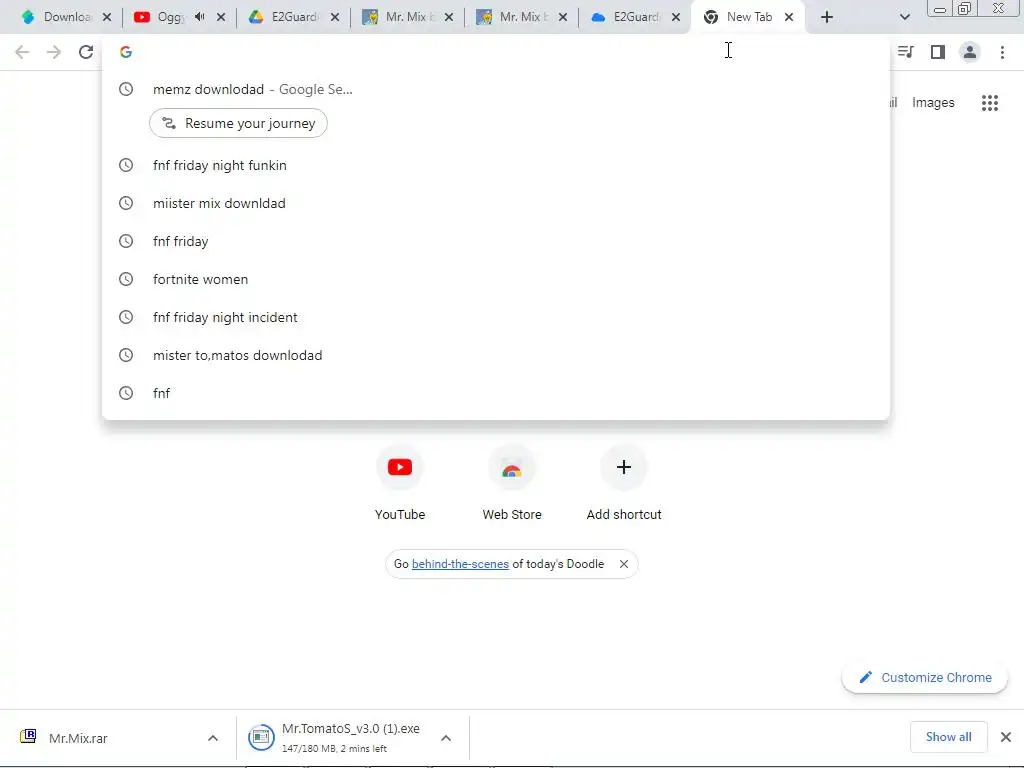
Task: Expand options arrow for Mr.TomatoS download
Action: pos(446,738)
